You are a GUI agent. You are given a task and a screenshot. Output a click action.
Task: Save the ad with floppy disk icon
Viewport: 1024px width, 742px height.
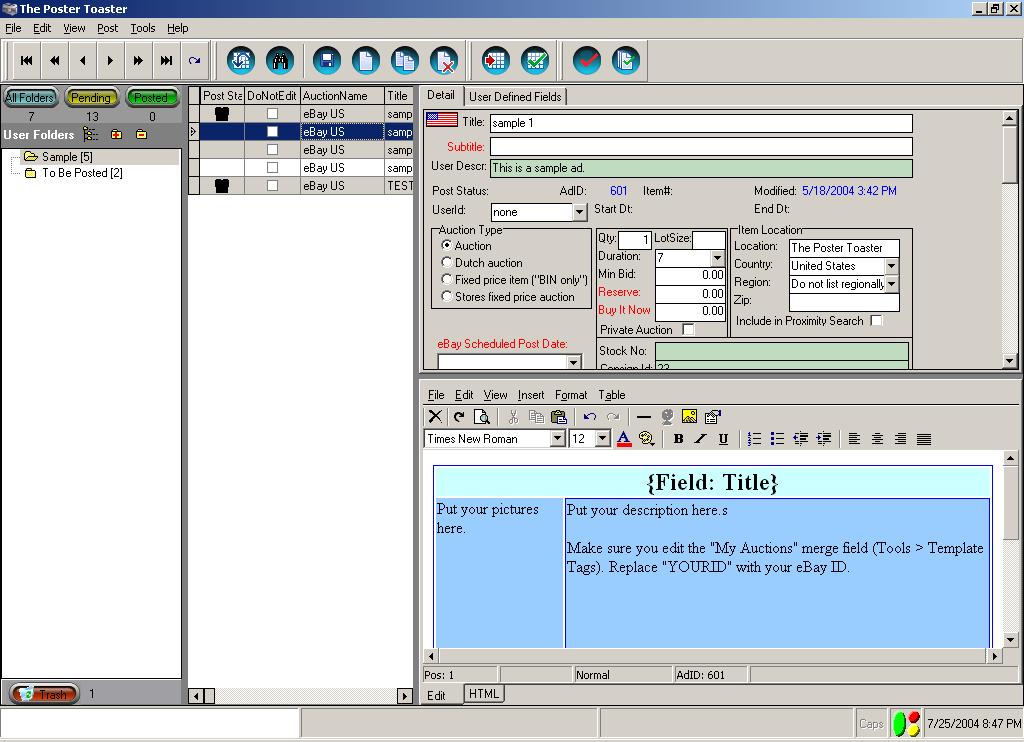327,61
